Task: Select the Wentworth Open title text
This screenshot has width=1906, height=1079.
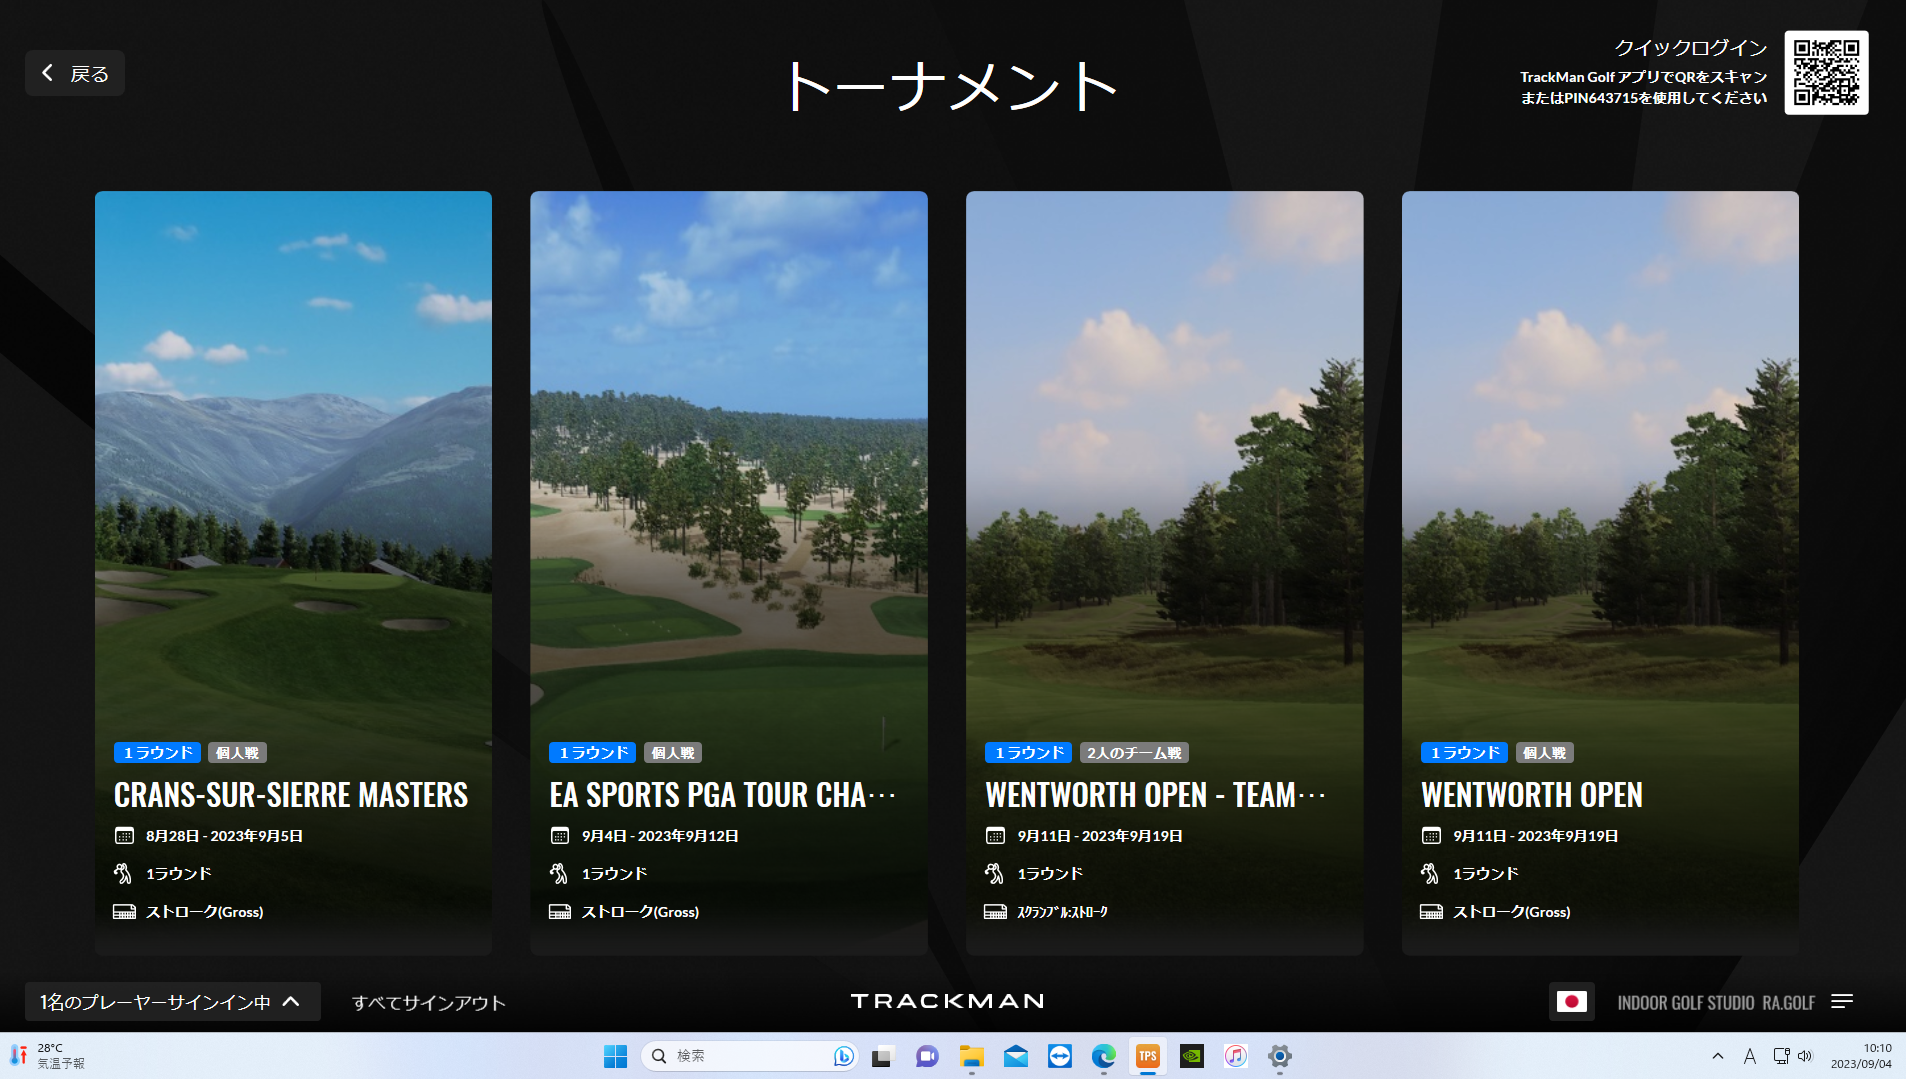Action: point(1531,795)
